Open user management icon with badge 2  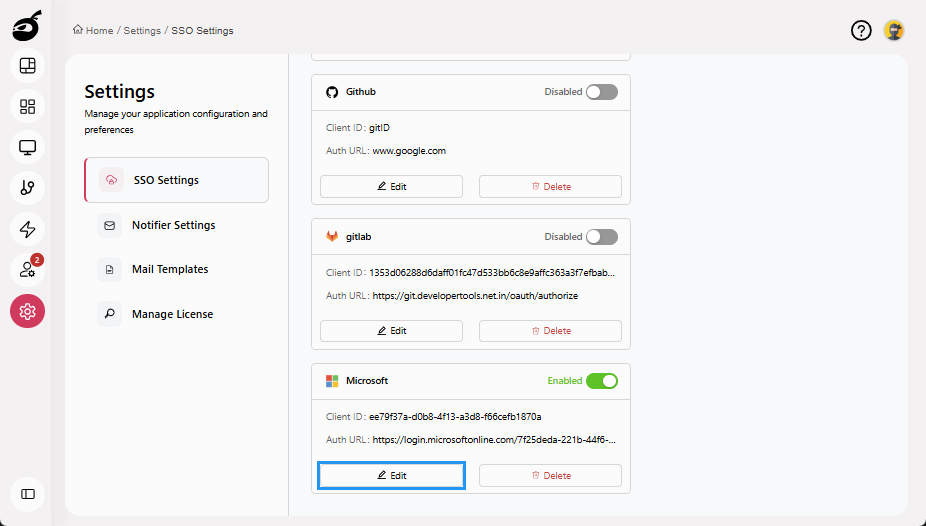tap(27, 270)
